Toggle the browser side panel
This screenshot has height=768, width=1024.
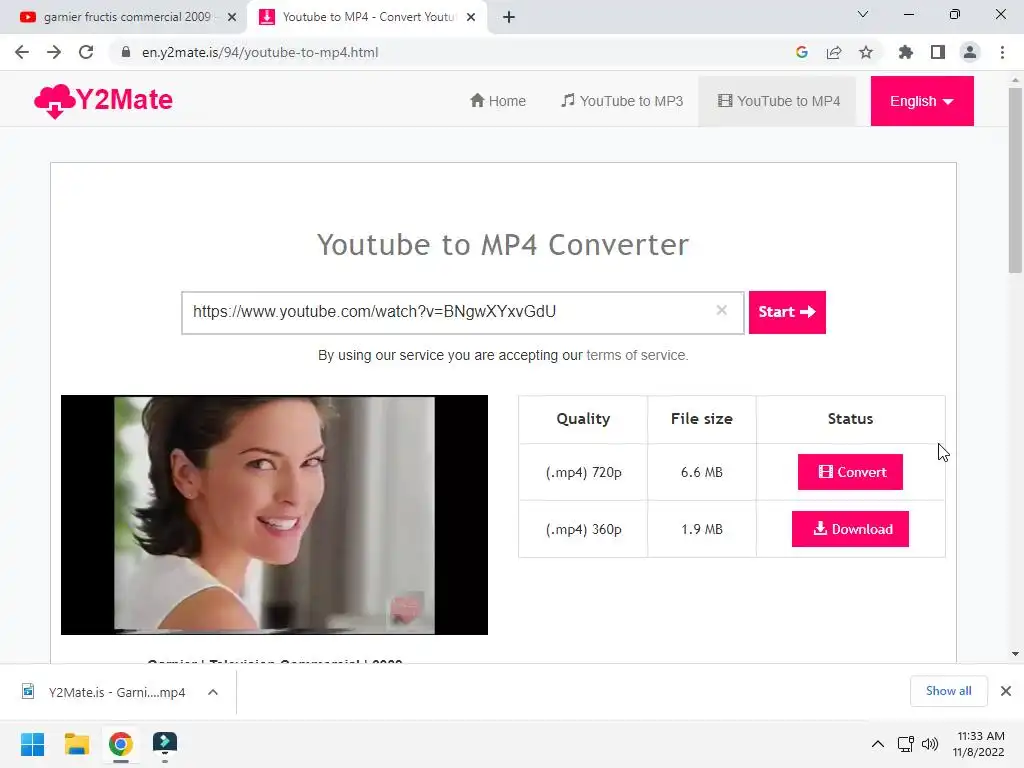[938, 52]
